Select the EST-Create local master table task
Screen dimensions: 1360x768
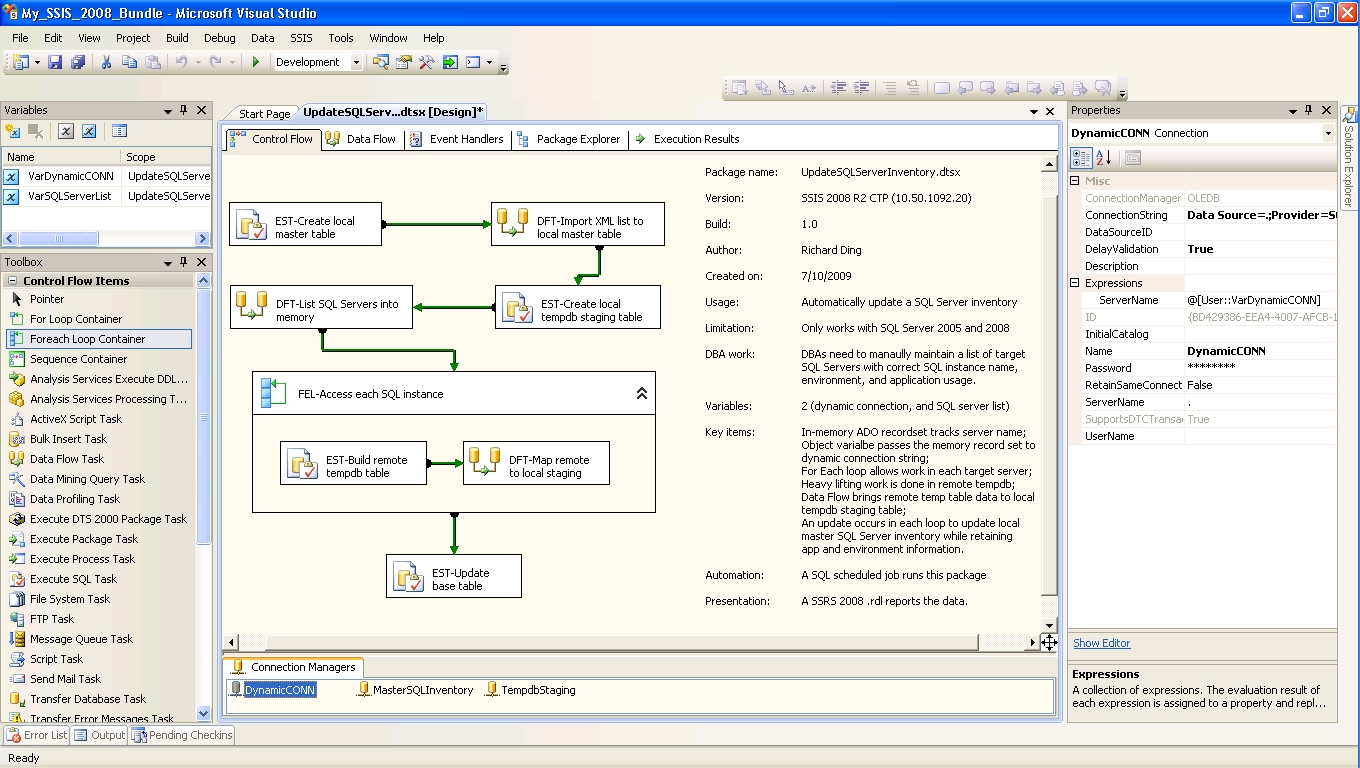pyautogui.click(x=306, y=224)
